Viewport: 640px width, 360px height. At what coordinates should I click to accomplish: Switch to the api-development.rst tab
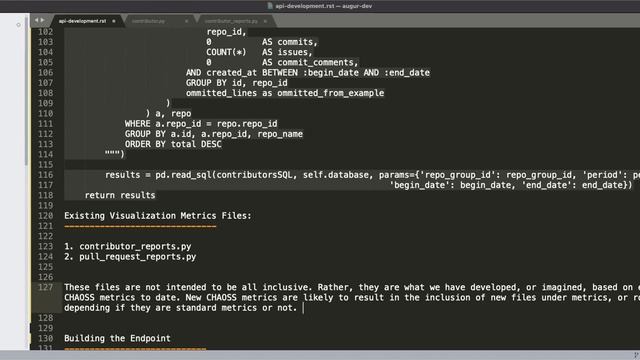click(x=82, y=21)
